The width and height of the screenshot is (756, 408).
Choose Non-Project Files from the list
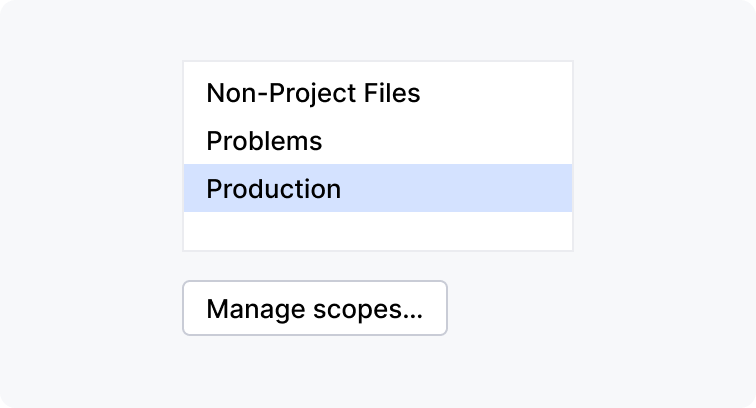[313, 93]
